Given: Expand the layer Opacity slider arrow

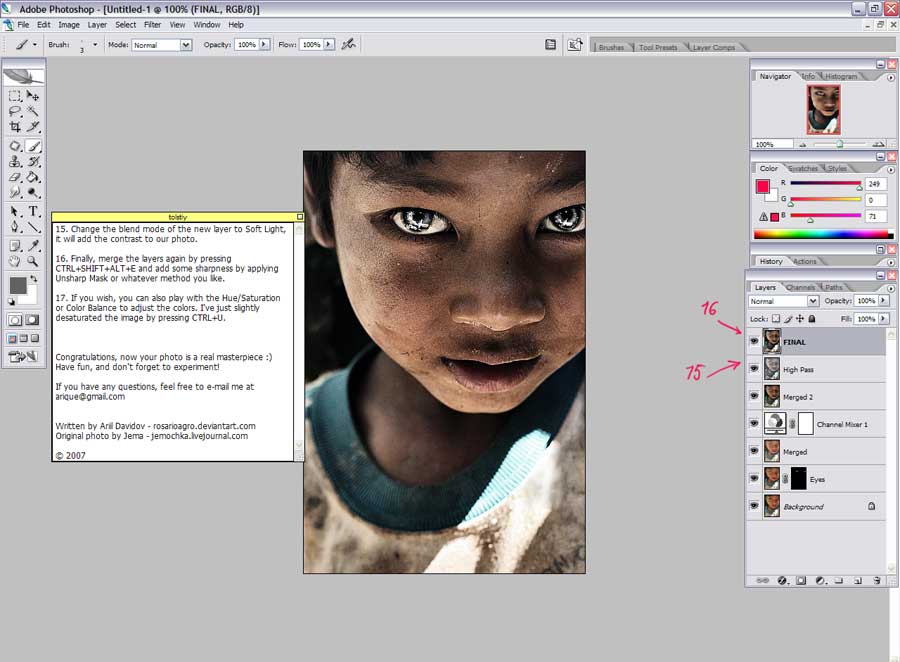Looking at the screenshot, I should [x=885, y=301].
